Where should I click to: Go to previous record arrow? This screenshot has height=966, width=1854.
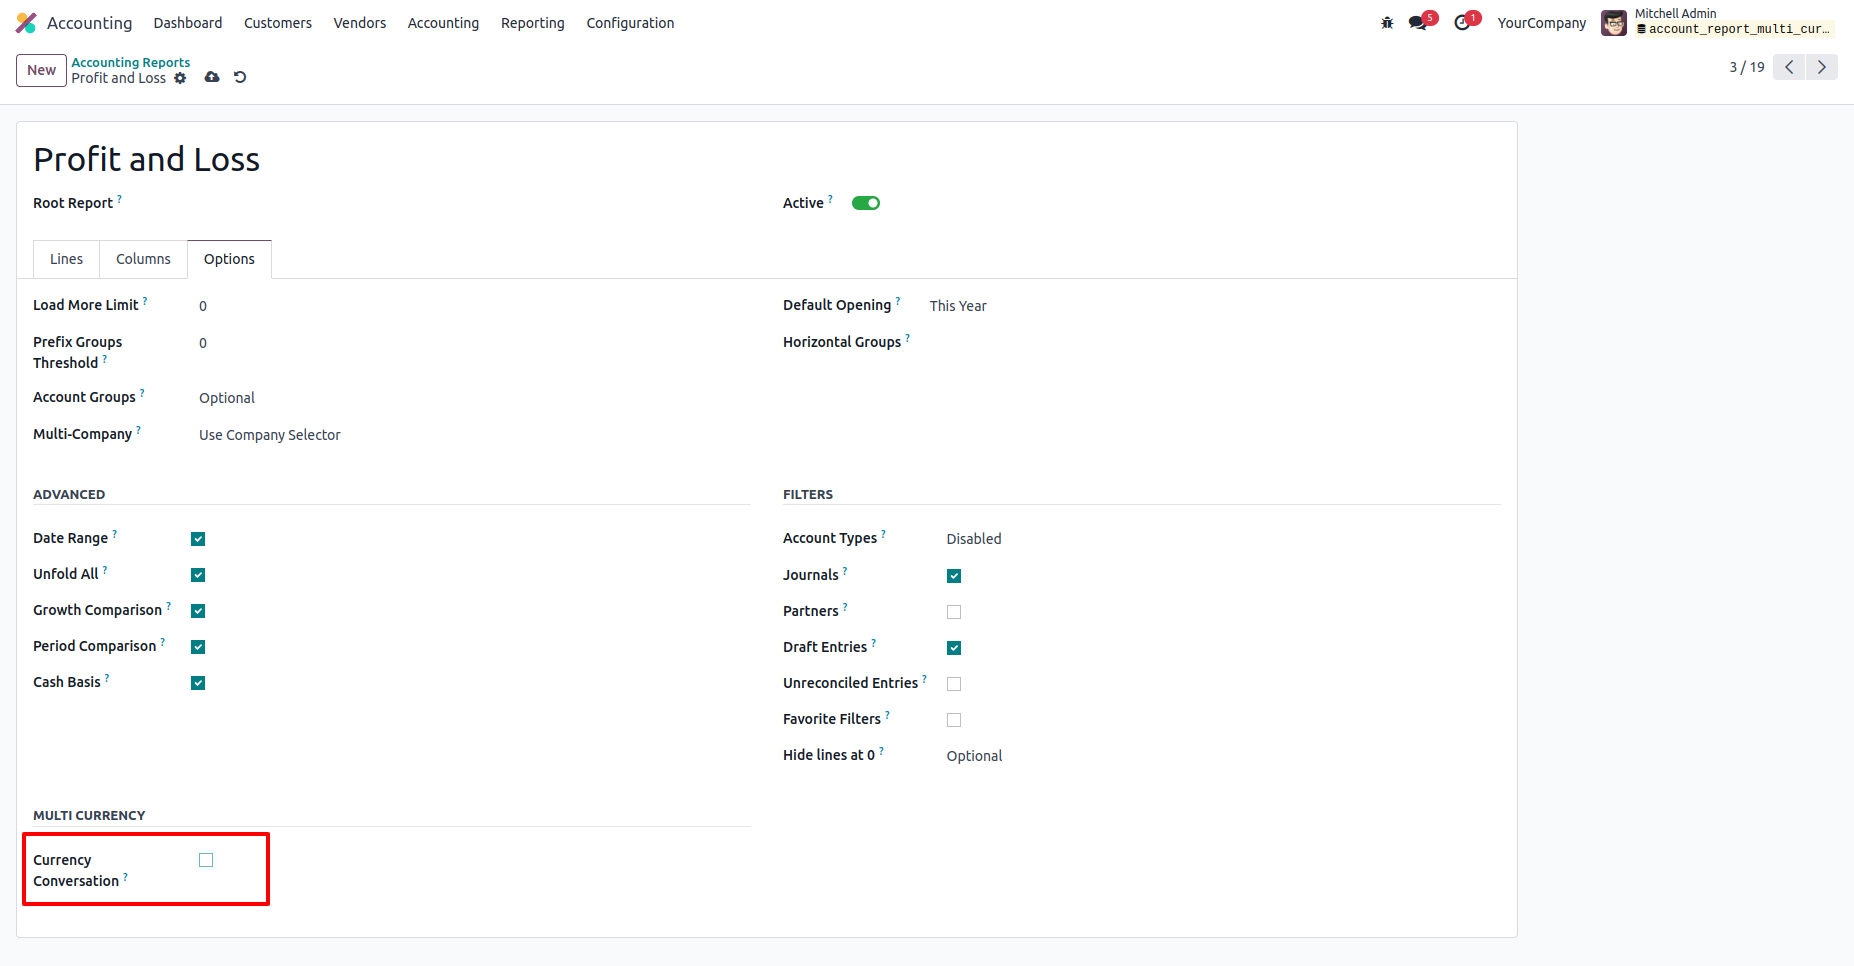click(1789, 67)
